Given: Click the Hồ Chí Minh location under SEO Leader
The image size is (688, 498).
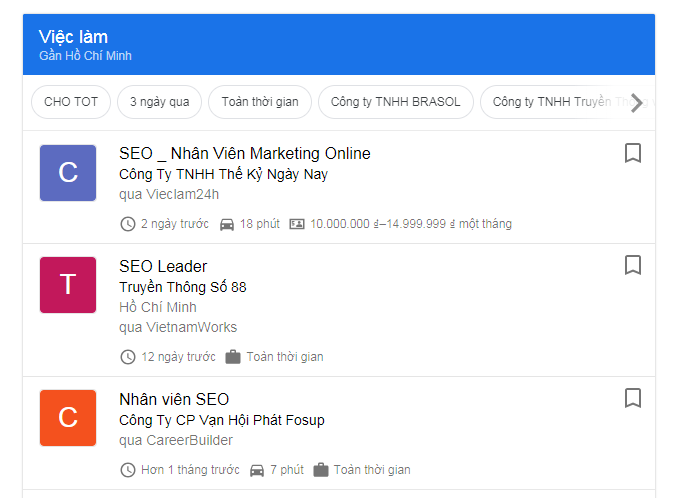Looking at the screenshot, I should pos(158,307).
